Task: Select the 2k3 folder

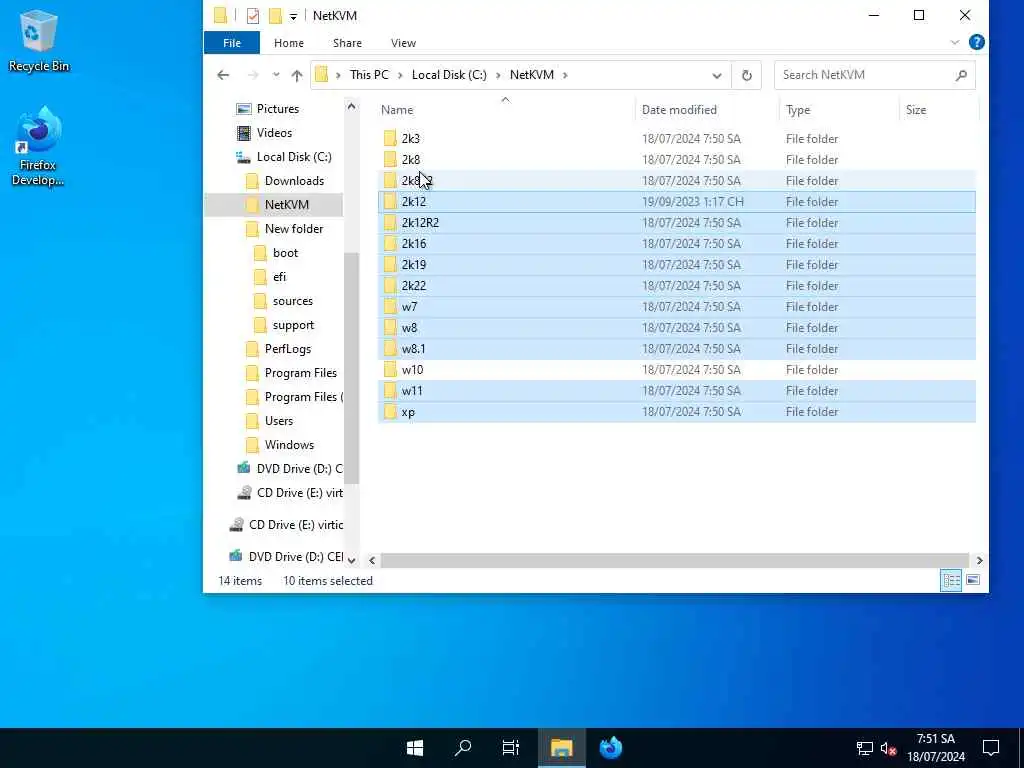Action: [x=677, y=138]
